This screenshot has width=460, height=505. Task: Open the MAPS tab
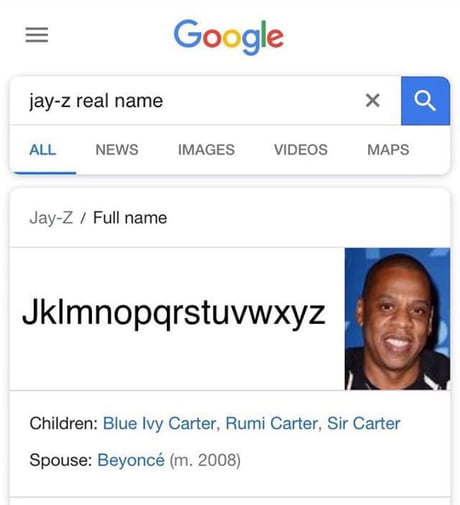click(388, 150)
